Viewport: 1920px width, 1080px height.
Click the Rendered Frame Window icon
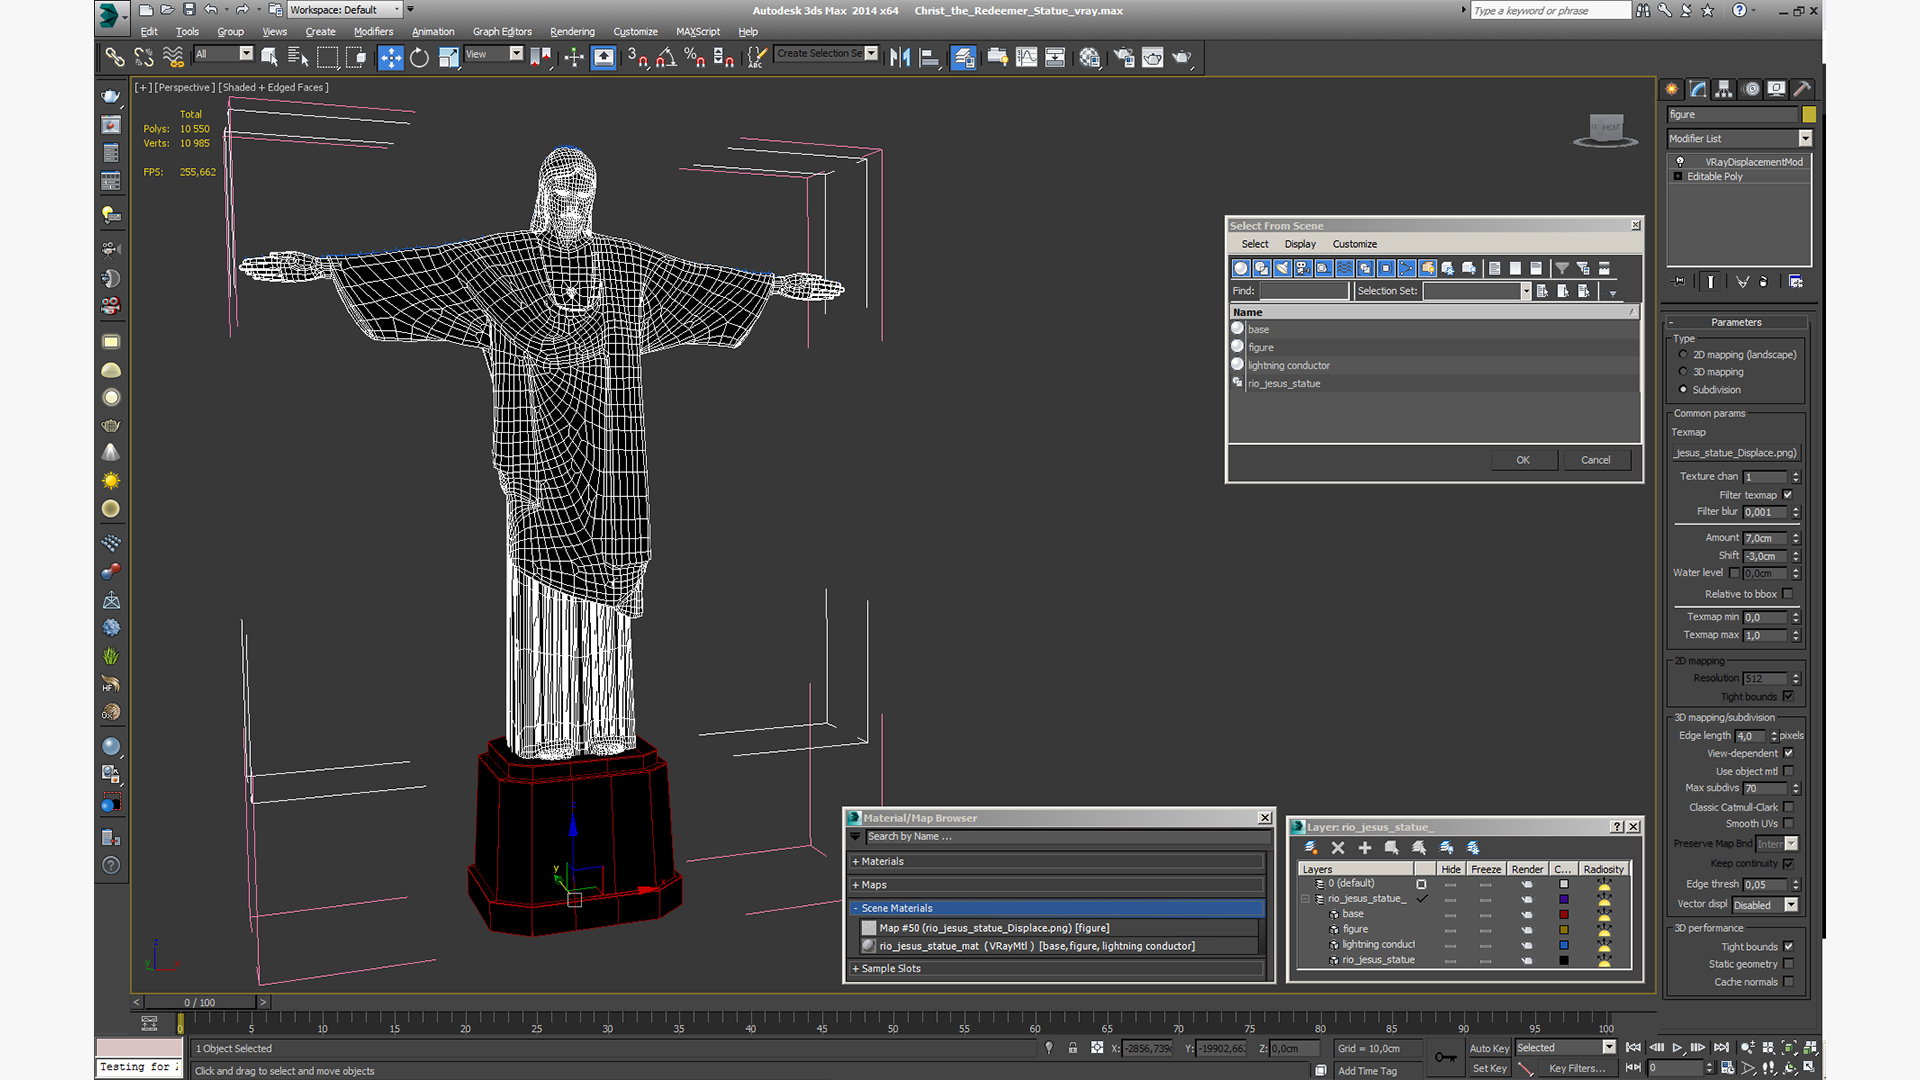(1153, 57)
